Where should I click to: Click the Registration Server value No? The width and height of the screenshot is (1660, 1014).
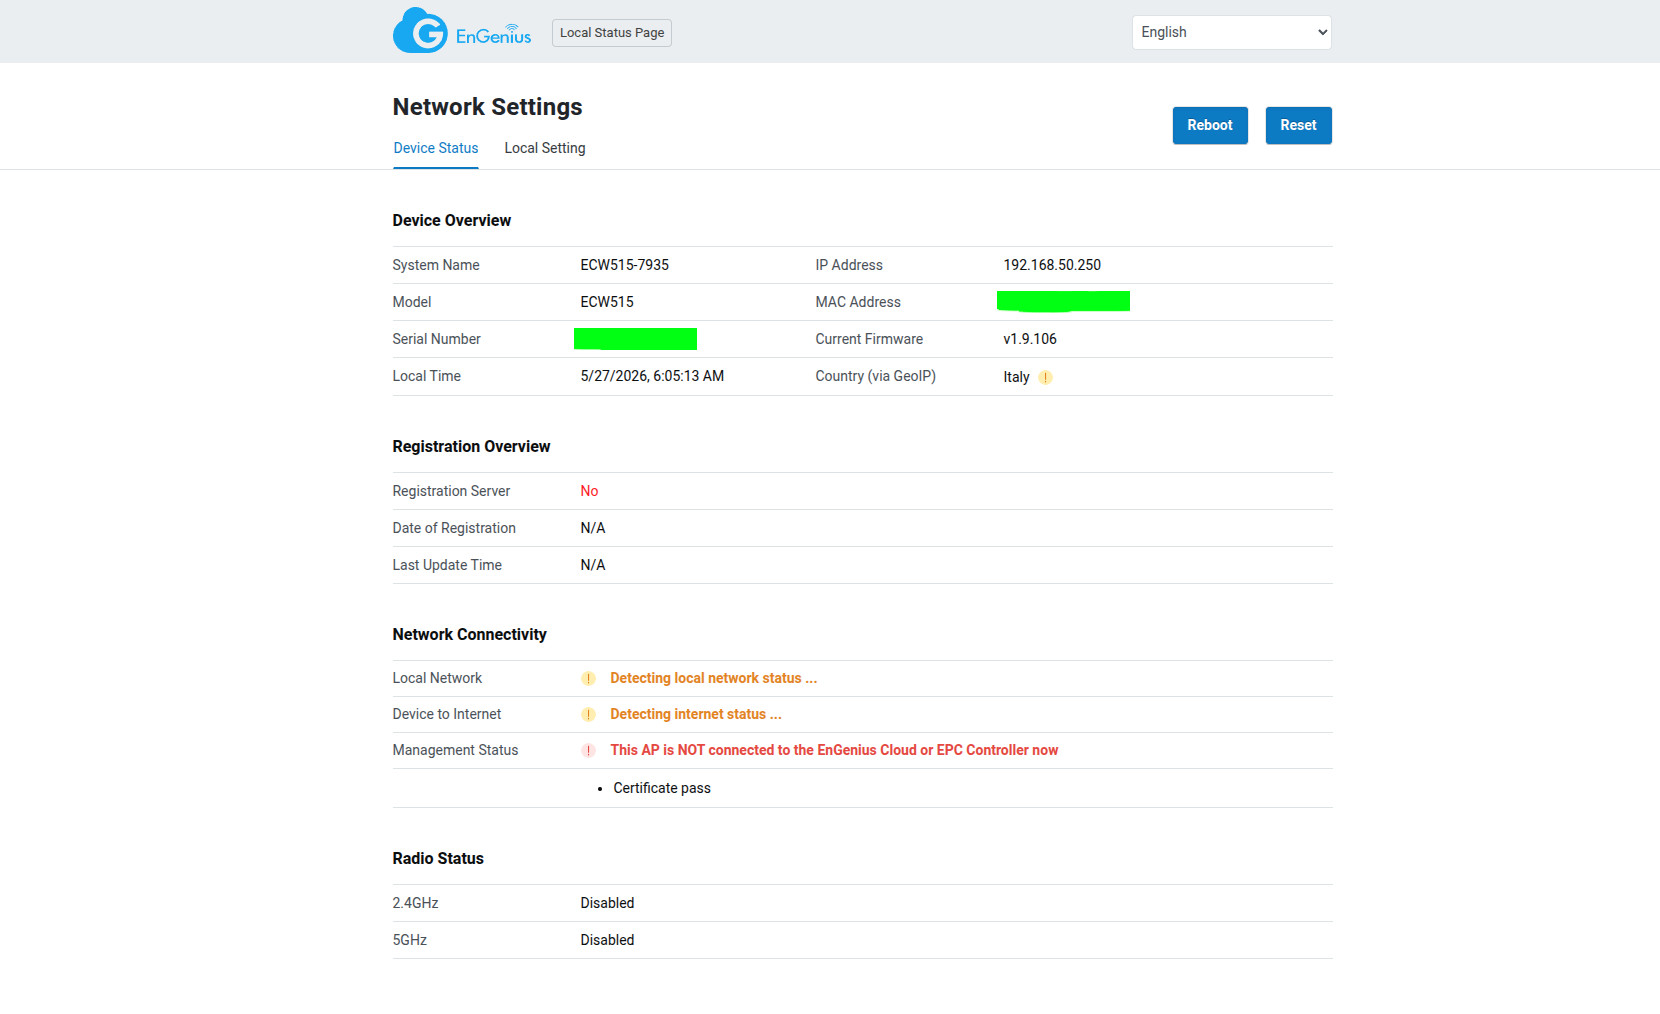(589, 491)
